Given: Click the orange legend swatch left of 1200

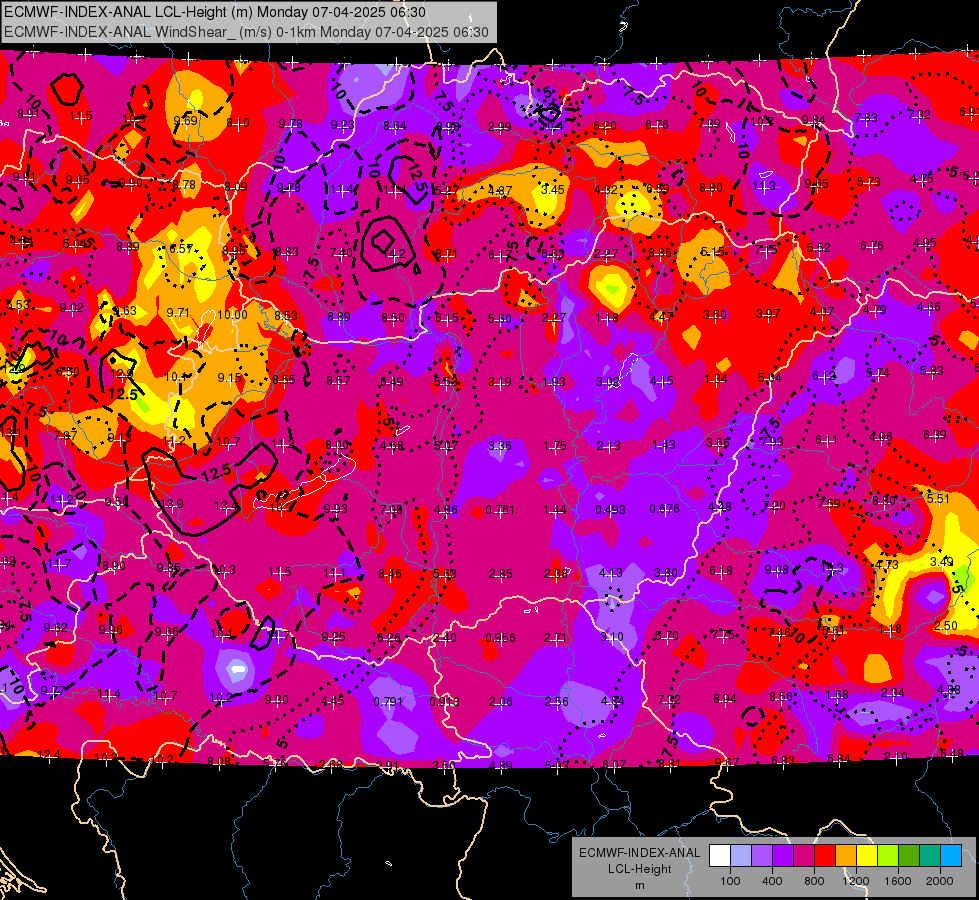Looking at the screenshot, I should (846, 856).
